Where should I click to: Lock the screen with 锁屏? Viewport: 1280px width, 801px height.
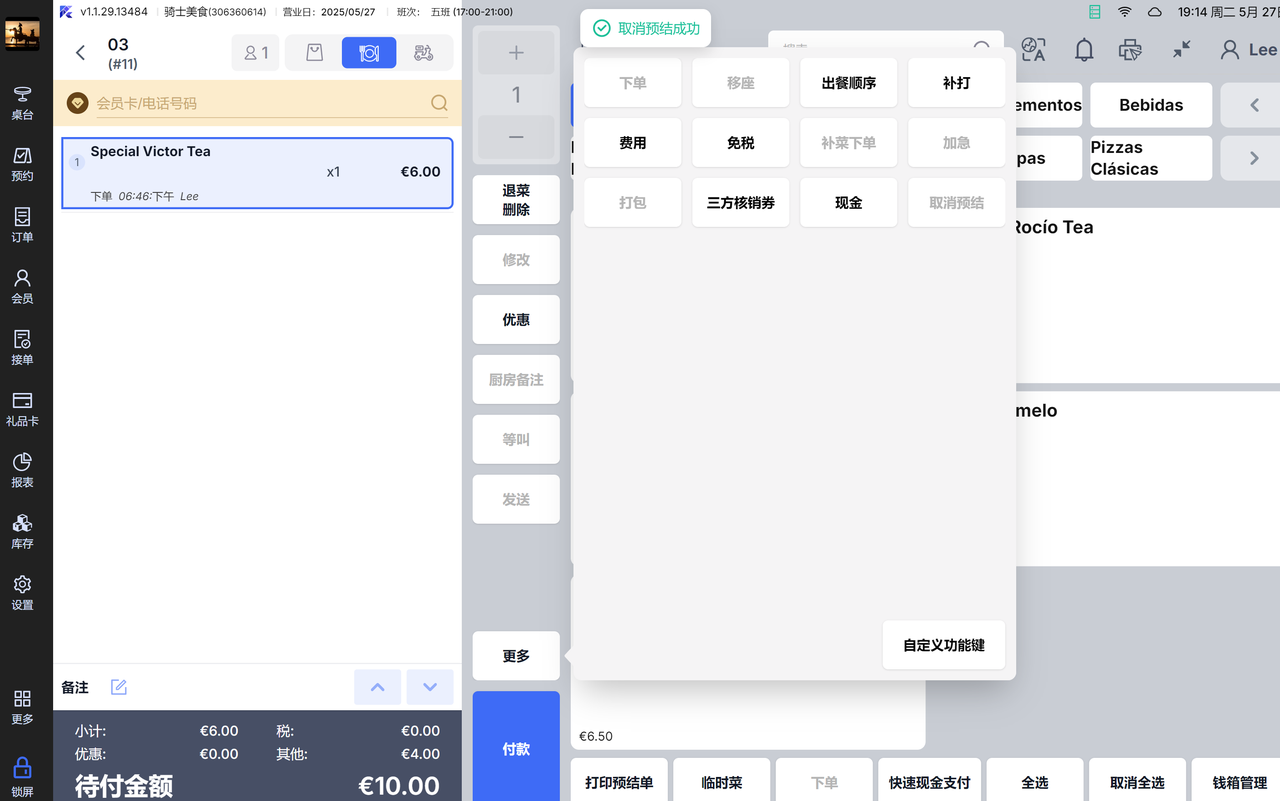coord(22,776)
